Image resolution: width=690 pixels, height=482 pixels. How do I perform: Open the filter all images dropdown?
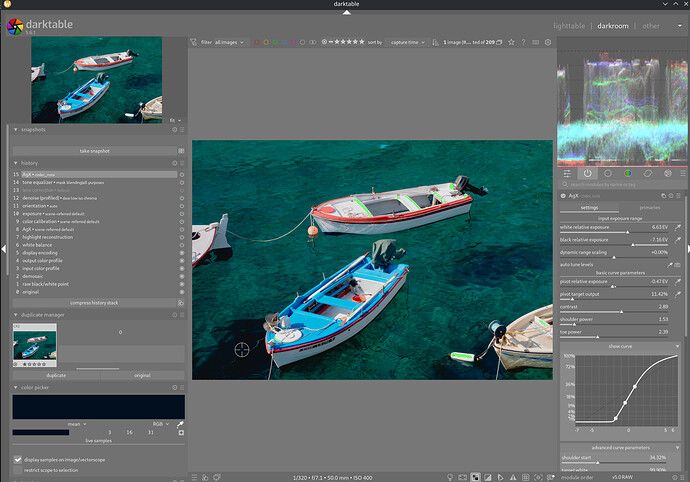coord(229,42)
